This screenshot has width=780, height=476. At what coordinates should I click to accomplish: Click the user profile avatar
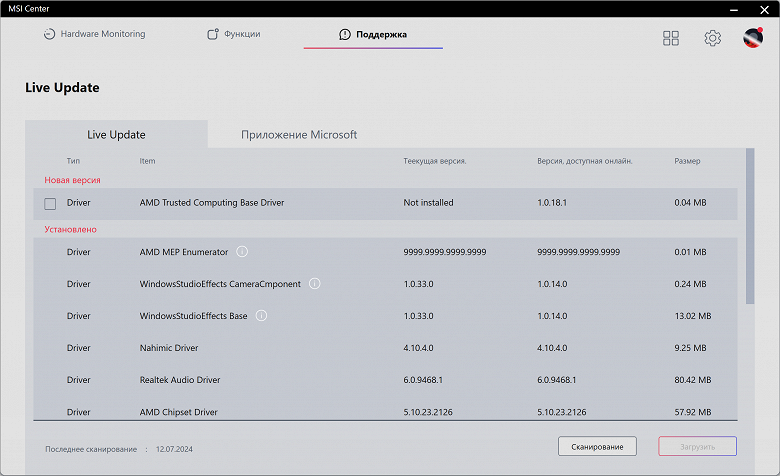pos(753,38)
